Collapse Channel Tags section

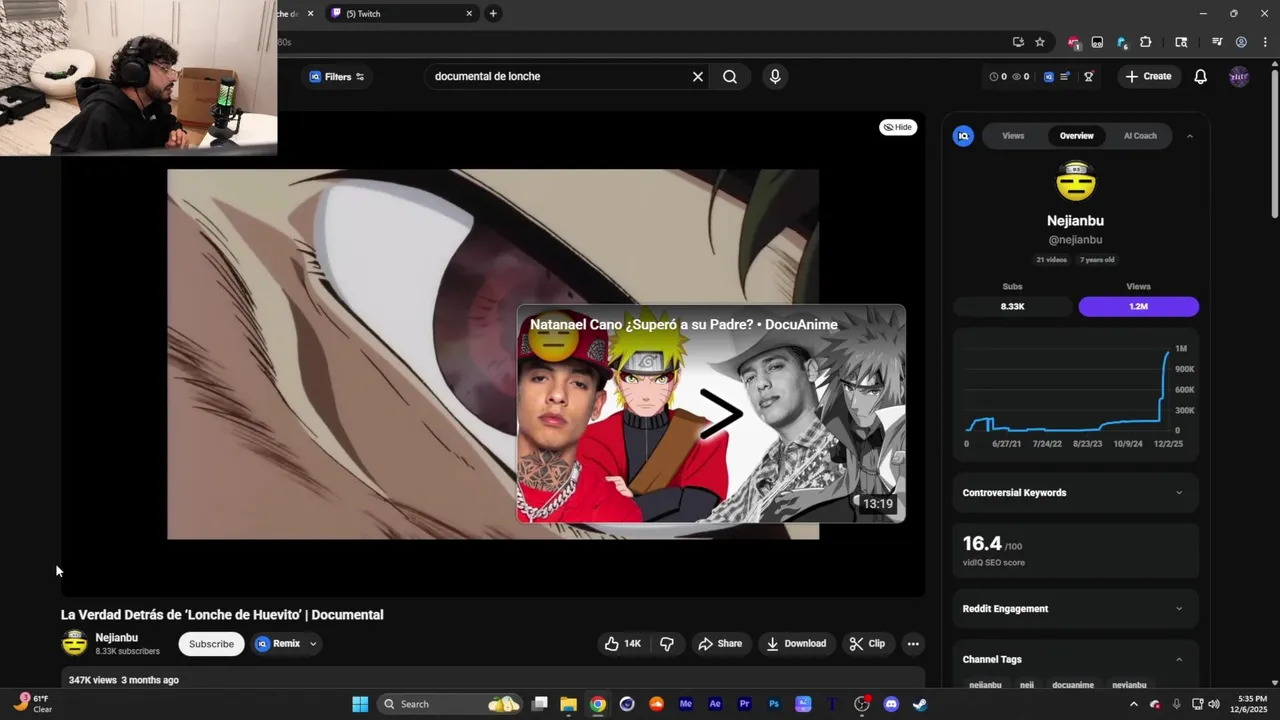click(x=1179, y=660)
